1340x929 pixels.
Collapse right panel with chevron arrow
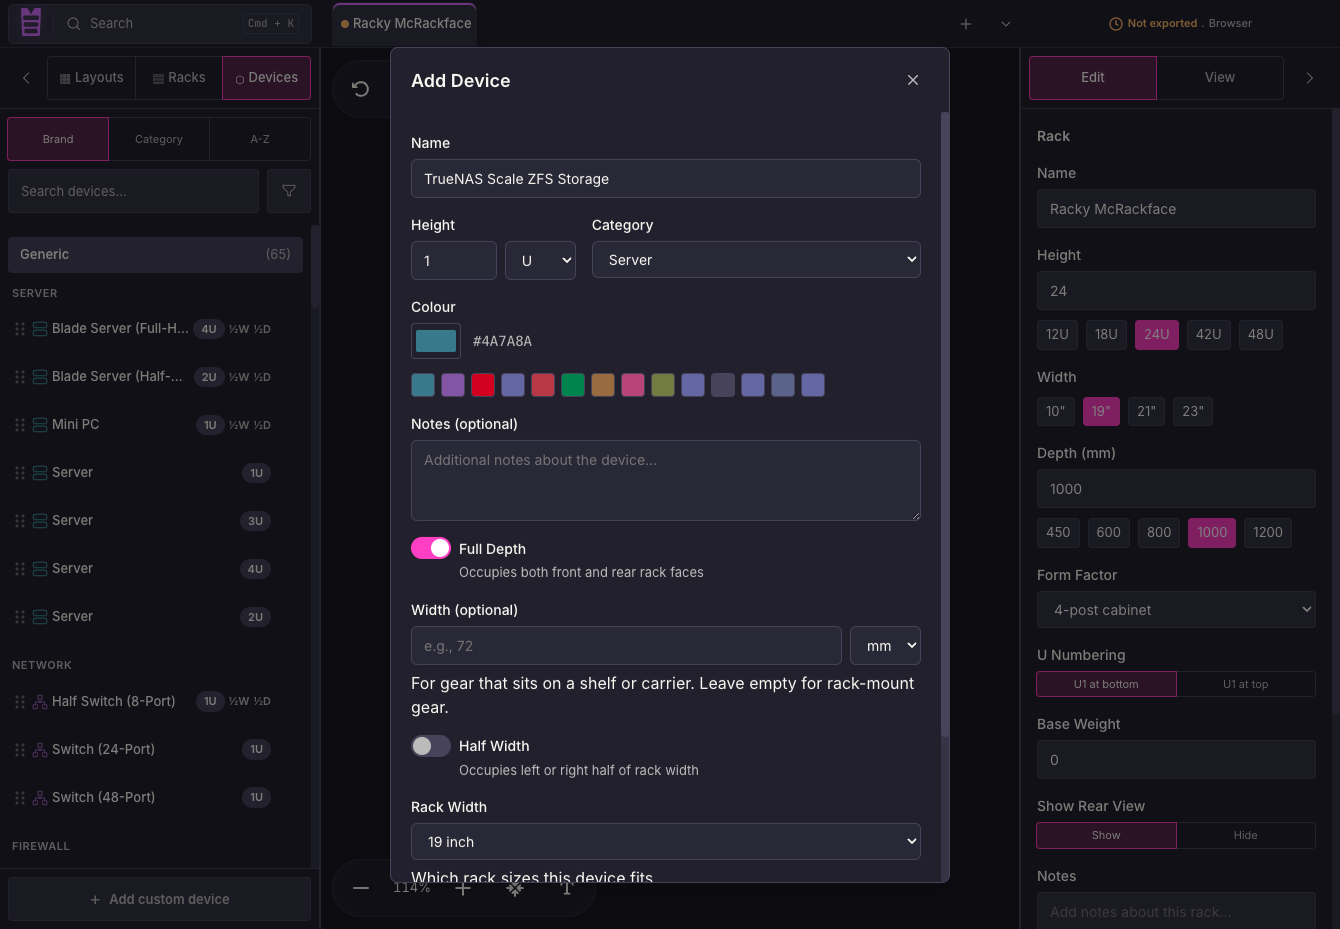pyautogui.click(x=1310, y=77)
